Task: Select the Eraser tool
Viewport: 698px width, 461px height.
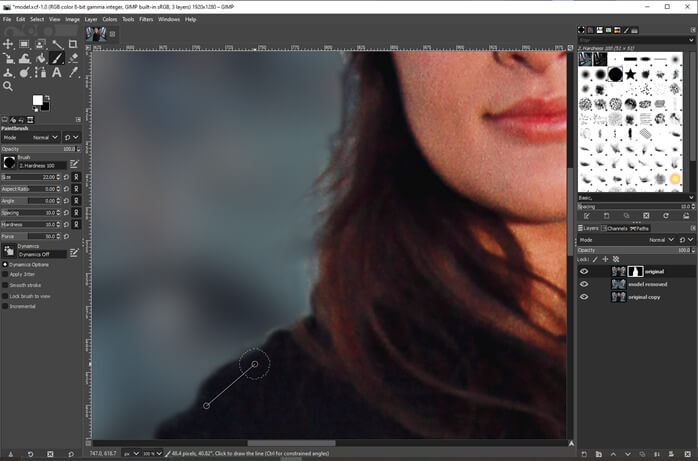Action: (73, 58)
